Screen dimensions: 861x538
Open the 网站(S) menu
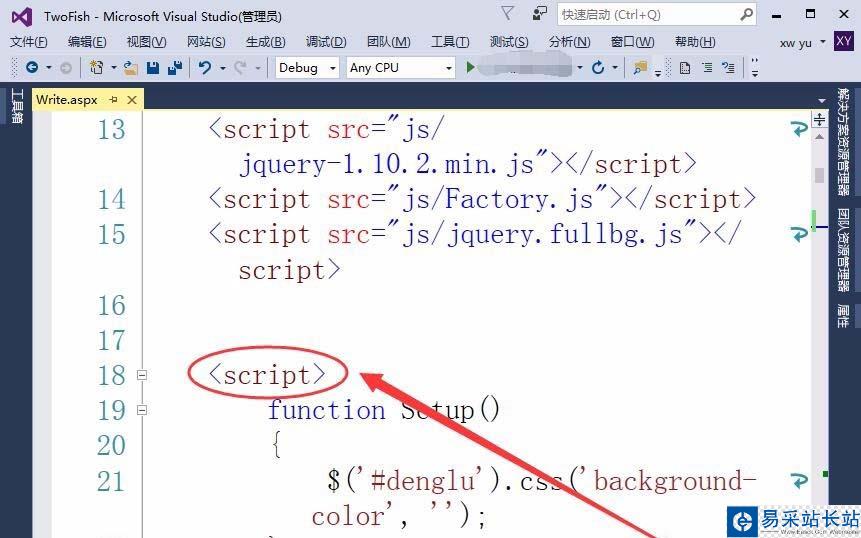pos(206,42)
